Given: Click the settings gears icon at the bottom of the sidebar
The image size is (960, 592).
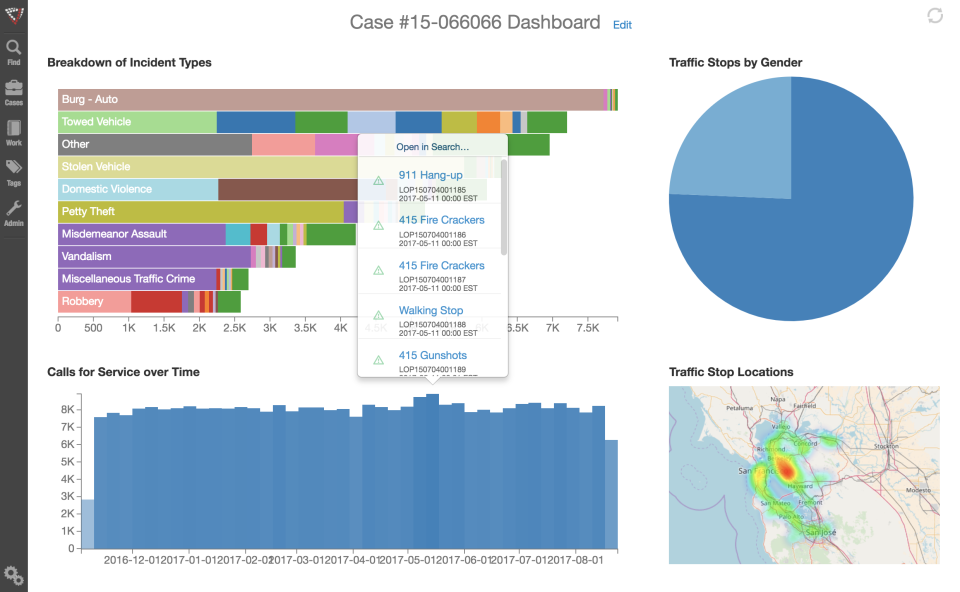Looking at the screenshot, I should pyautogui.click(x=13, y=575).
